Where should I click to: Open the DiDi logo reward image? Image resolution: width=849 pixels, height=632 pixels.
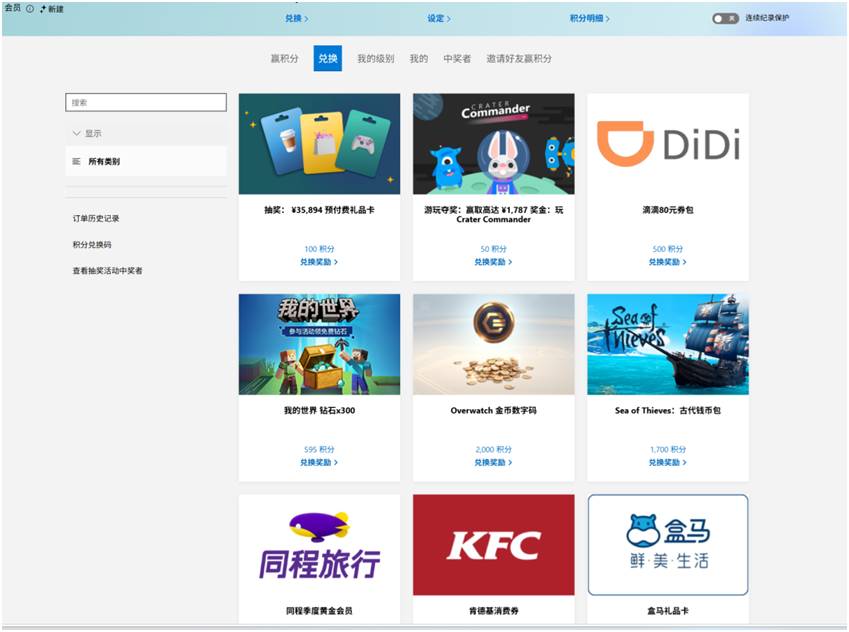668,144
